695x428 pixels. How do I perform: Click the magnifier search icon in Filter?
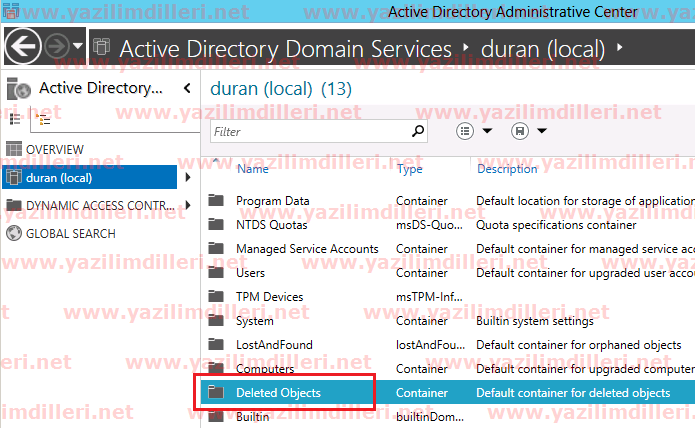point(419,131)
